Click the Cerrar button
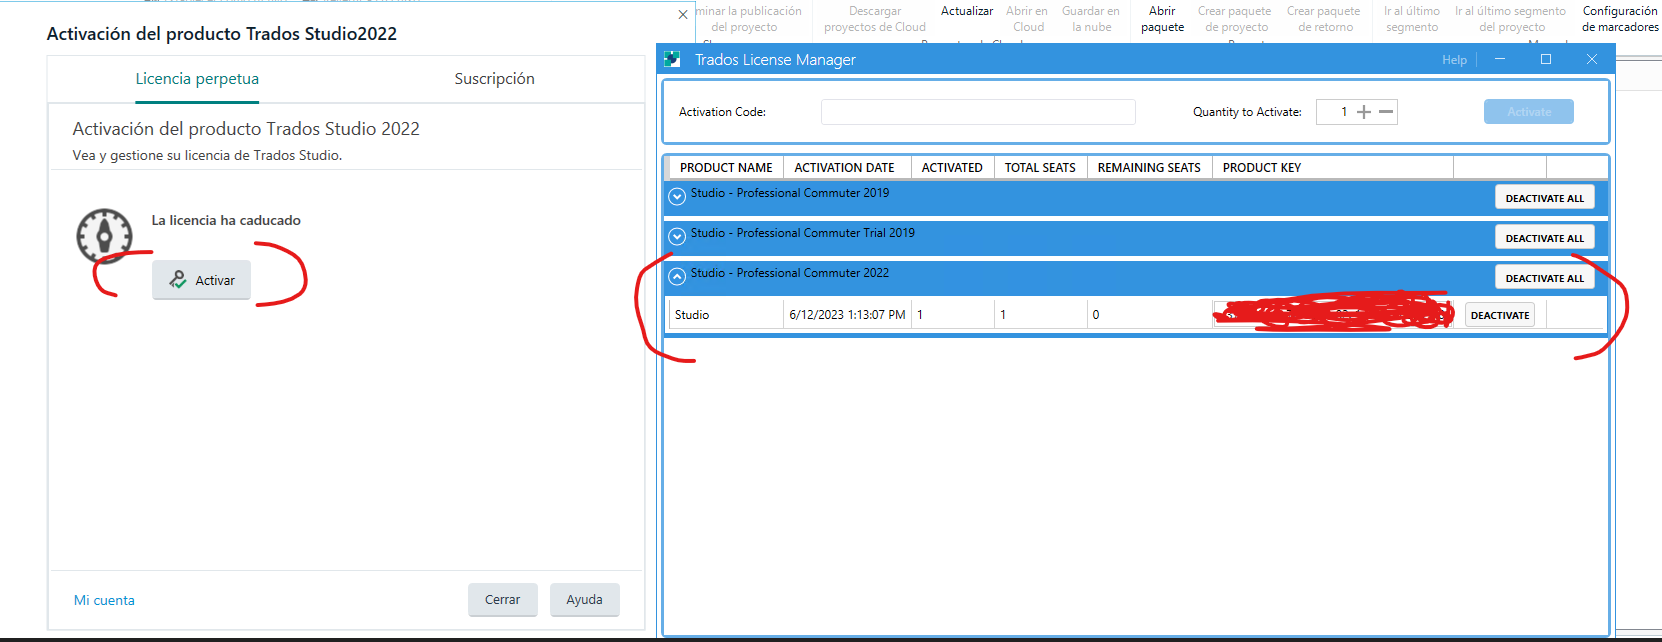1662x642 pixels. point(503,600)
